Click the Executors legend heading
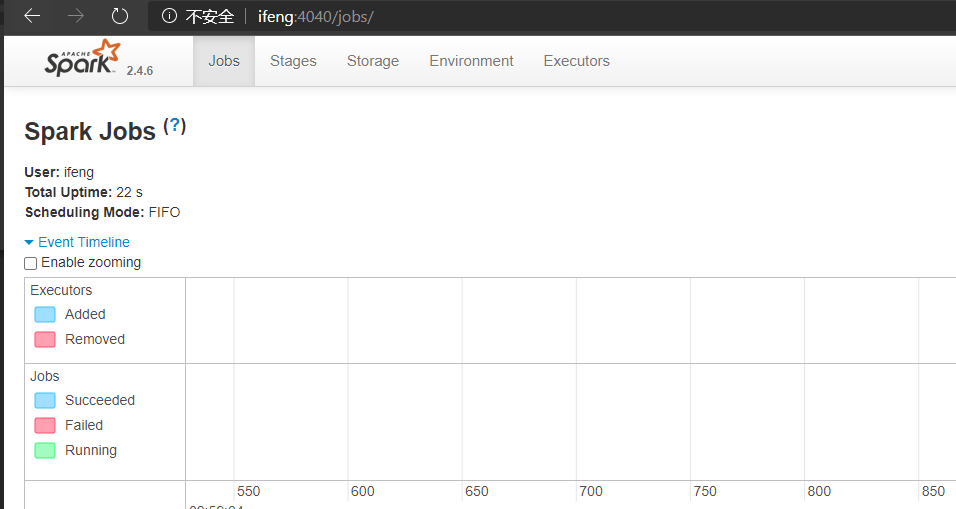This screenshot has height=509, width=956. (x=61, y=290)
